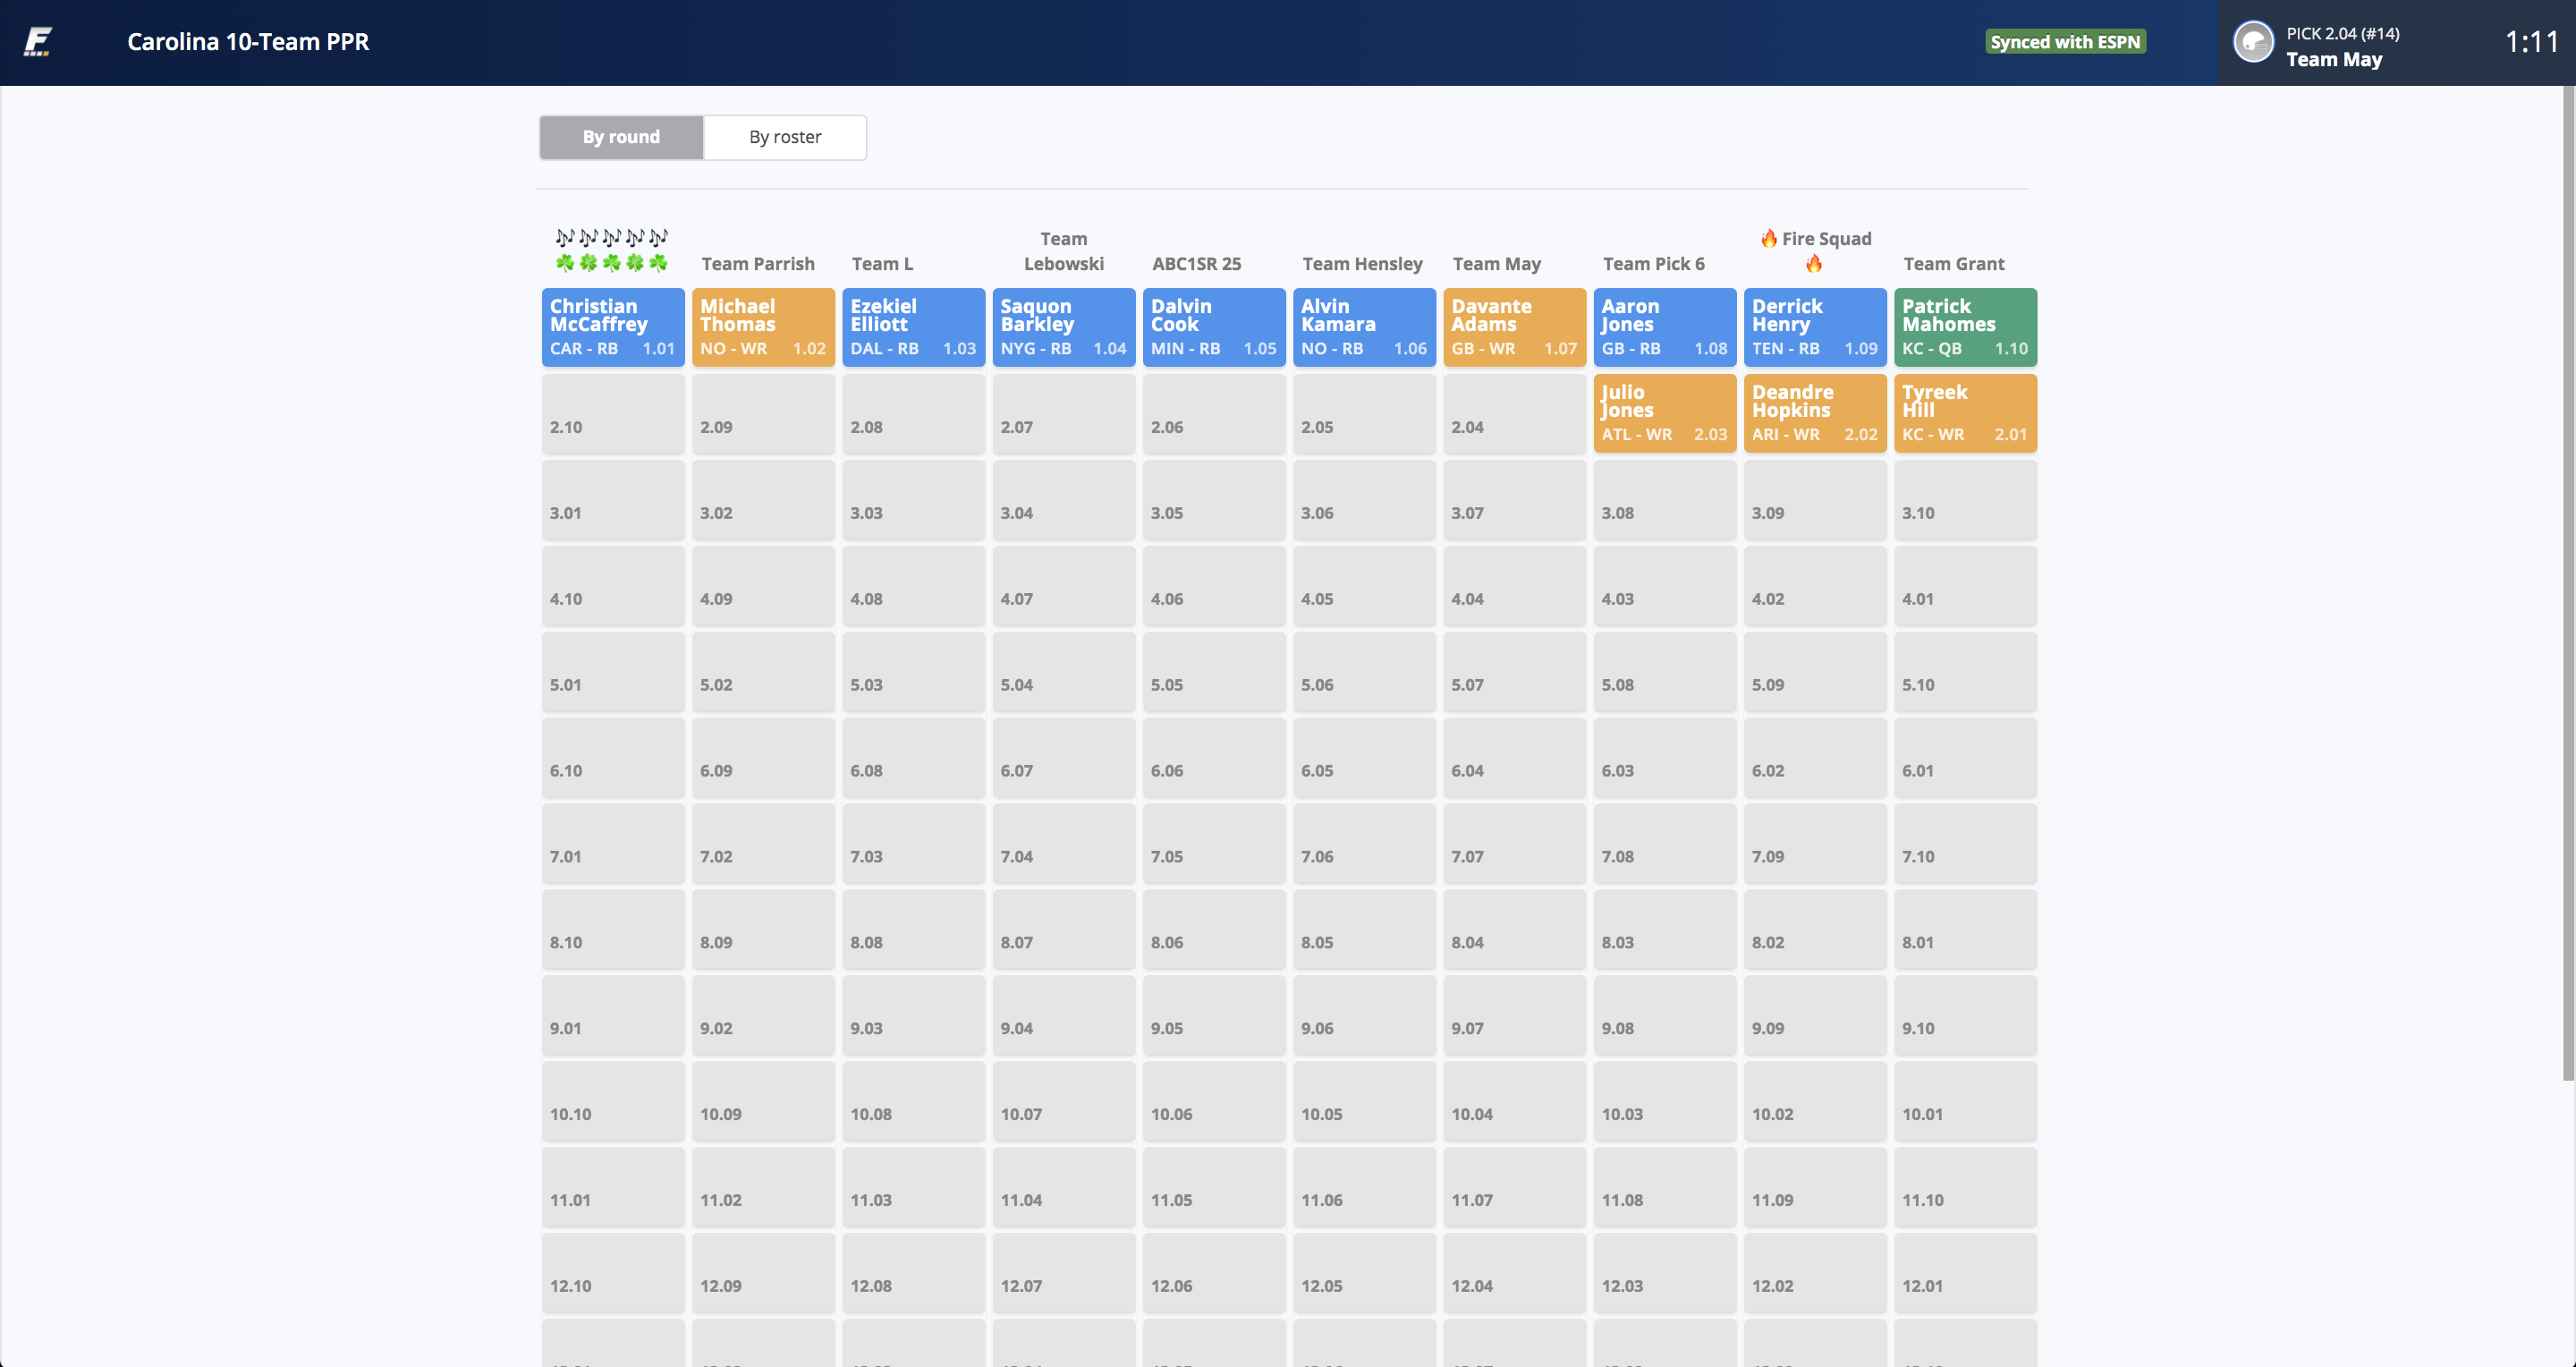
Task: Click the PICK 2.04 (#14) label
Action: (2342, 33)
